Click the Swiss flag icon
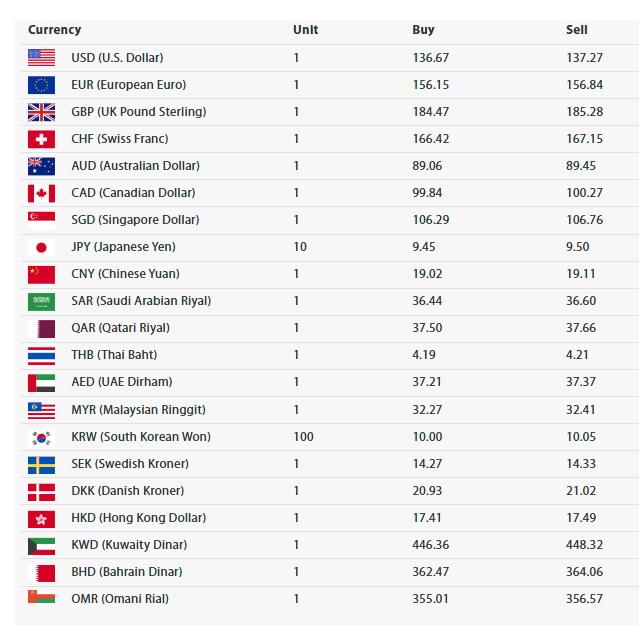Screen dimensions: 639x625 [41, 139]
